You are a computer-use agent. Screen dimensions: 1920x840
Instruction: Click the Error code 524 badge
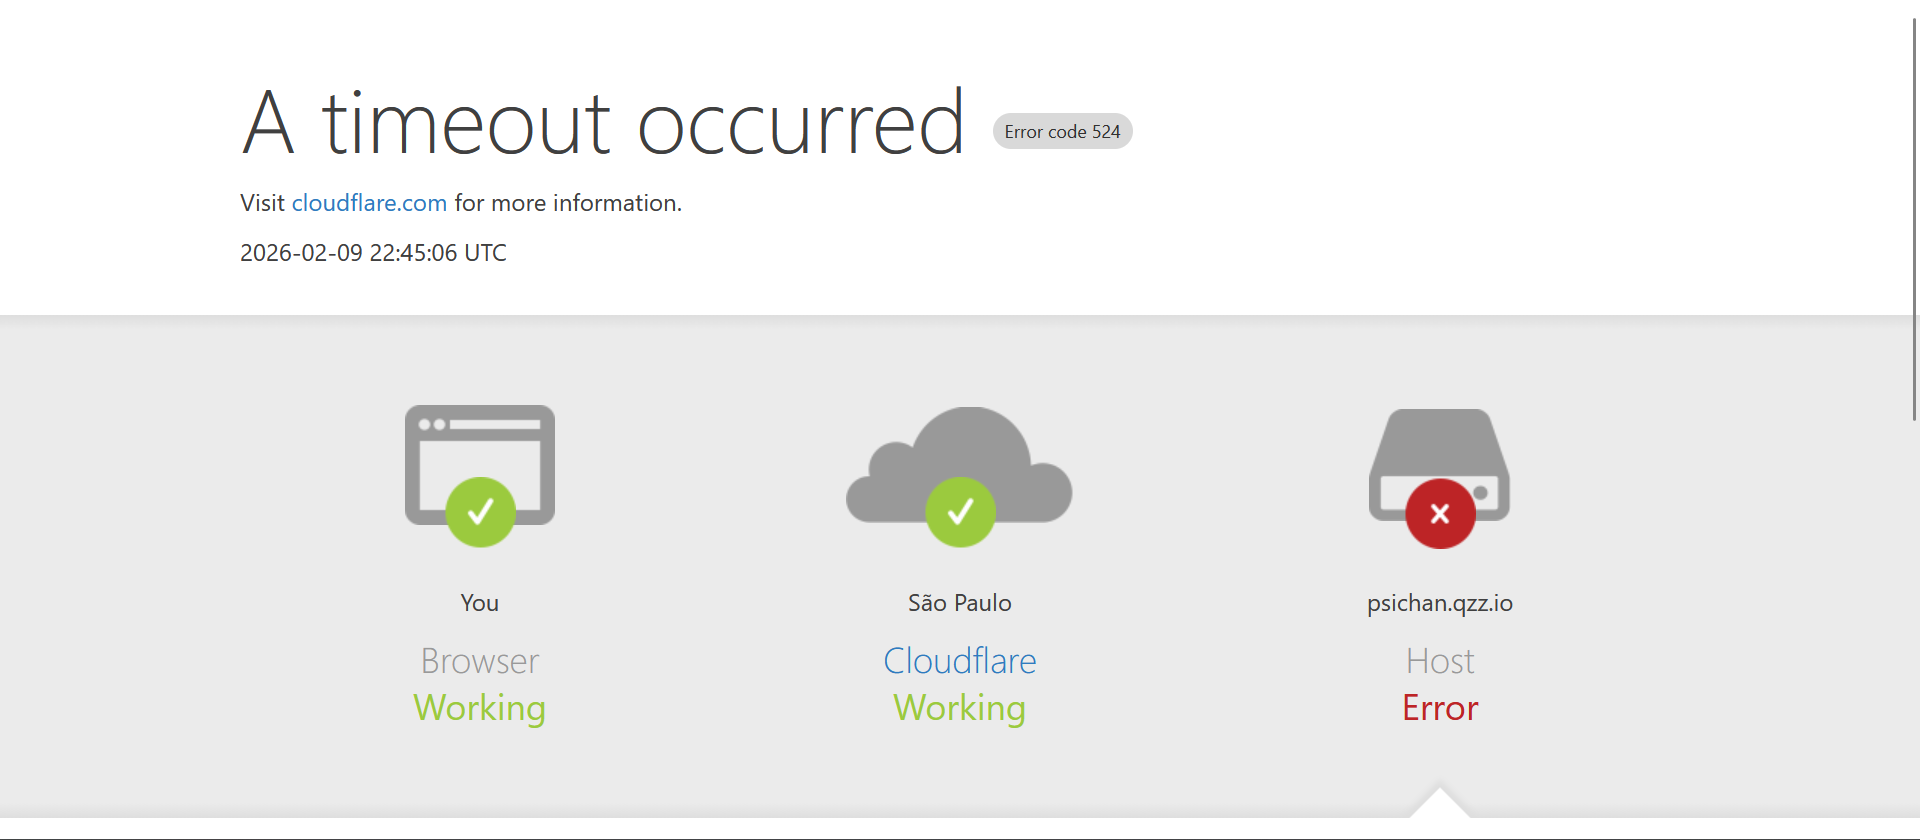[1062, 131]
